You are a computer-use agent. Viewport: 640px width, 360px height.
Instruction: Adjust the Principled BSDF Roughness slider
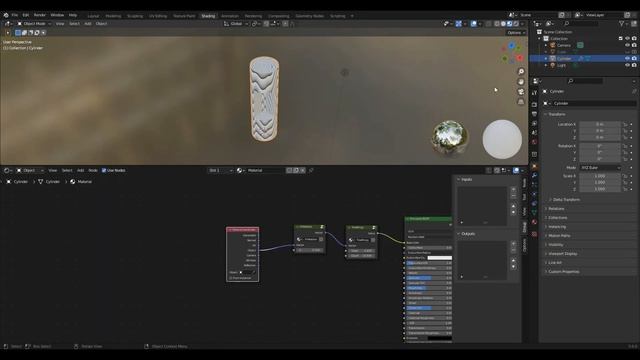click(x=429, y=288)
